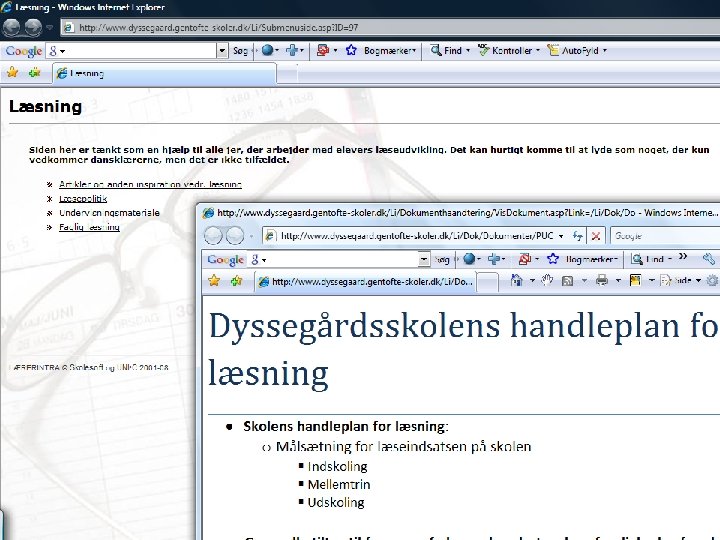Click the home icon in popup toolbar

pyautogui.click(x=516, y=280)
